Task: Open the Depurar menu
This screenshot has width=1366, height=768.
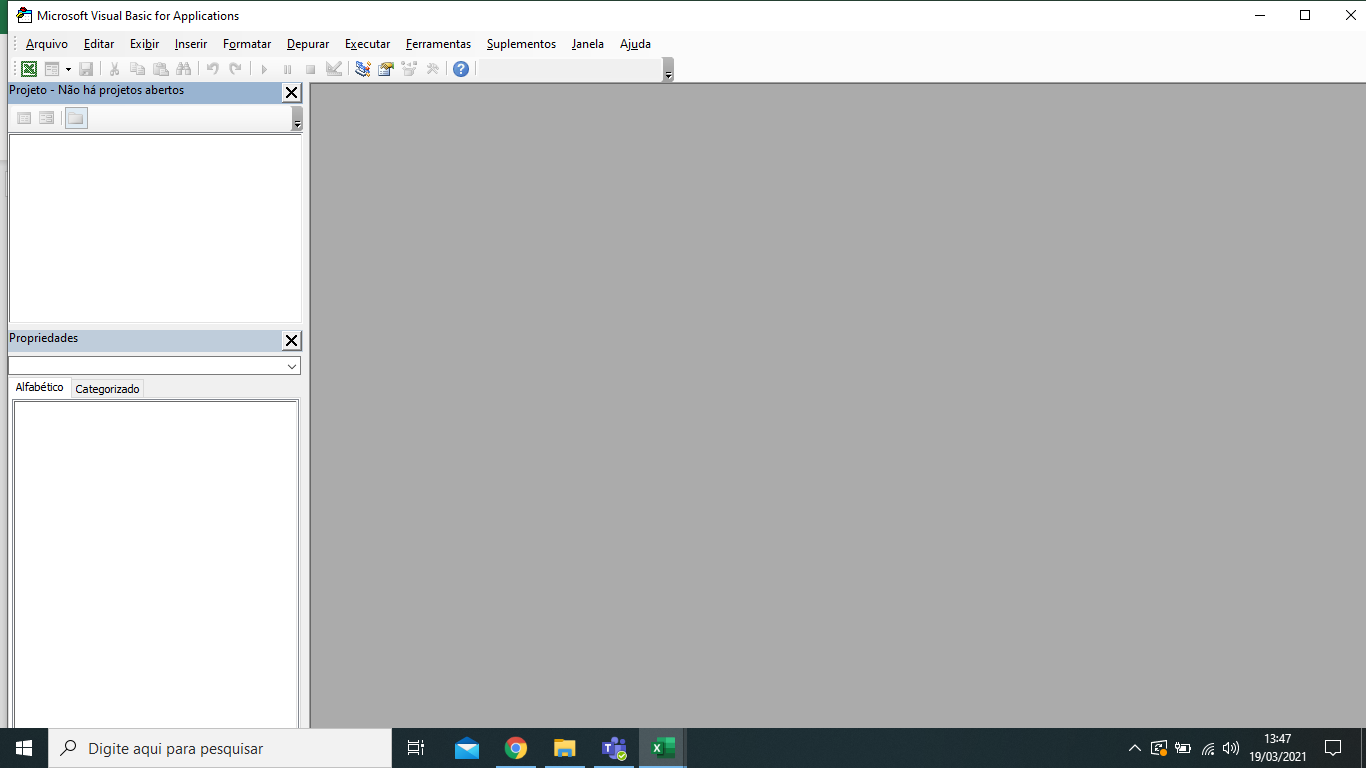Action: point(308,44)
